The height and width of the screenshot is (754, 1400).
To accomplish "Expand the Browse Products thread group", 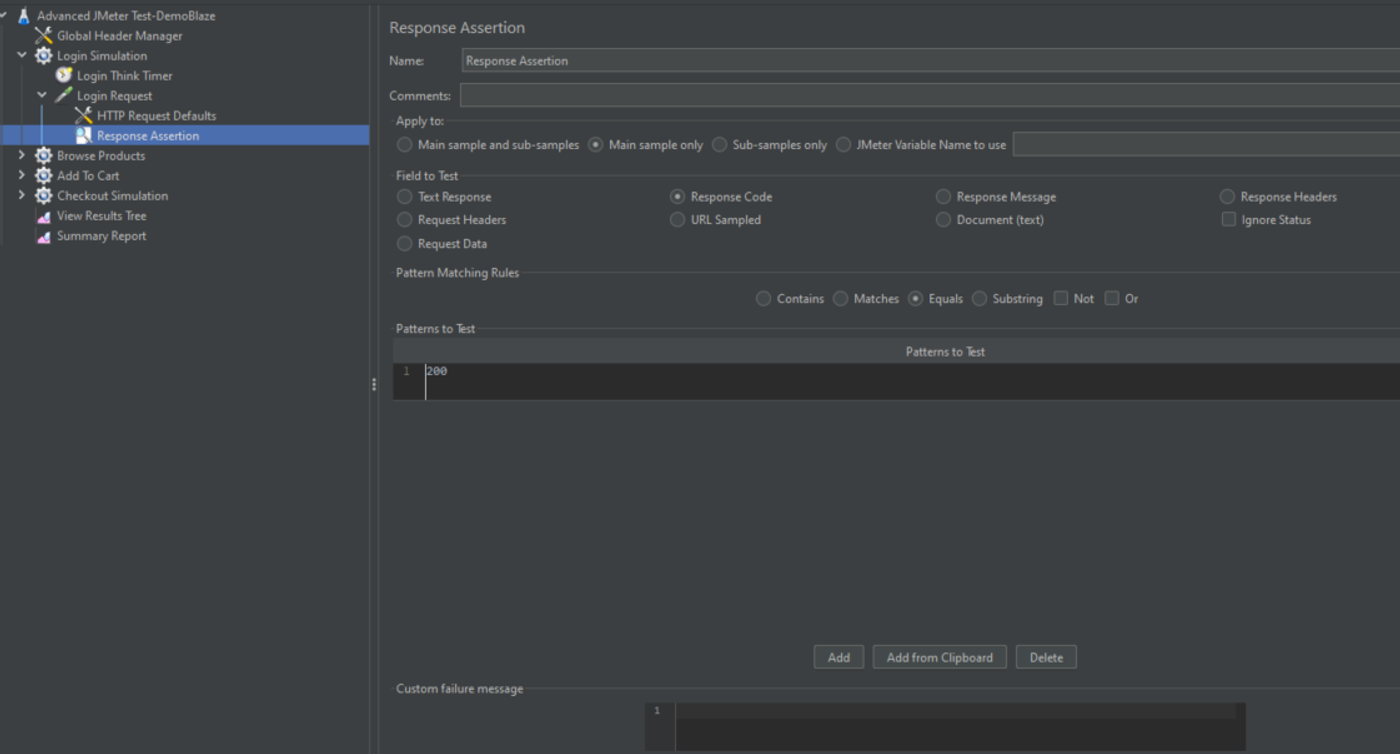I will tap(22, 156).
